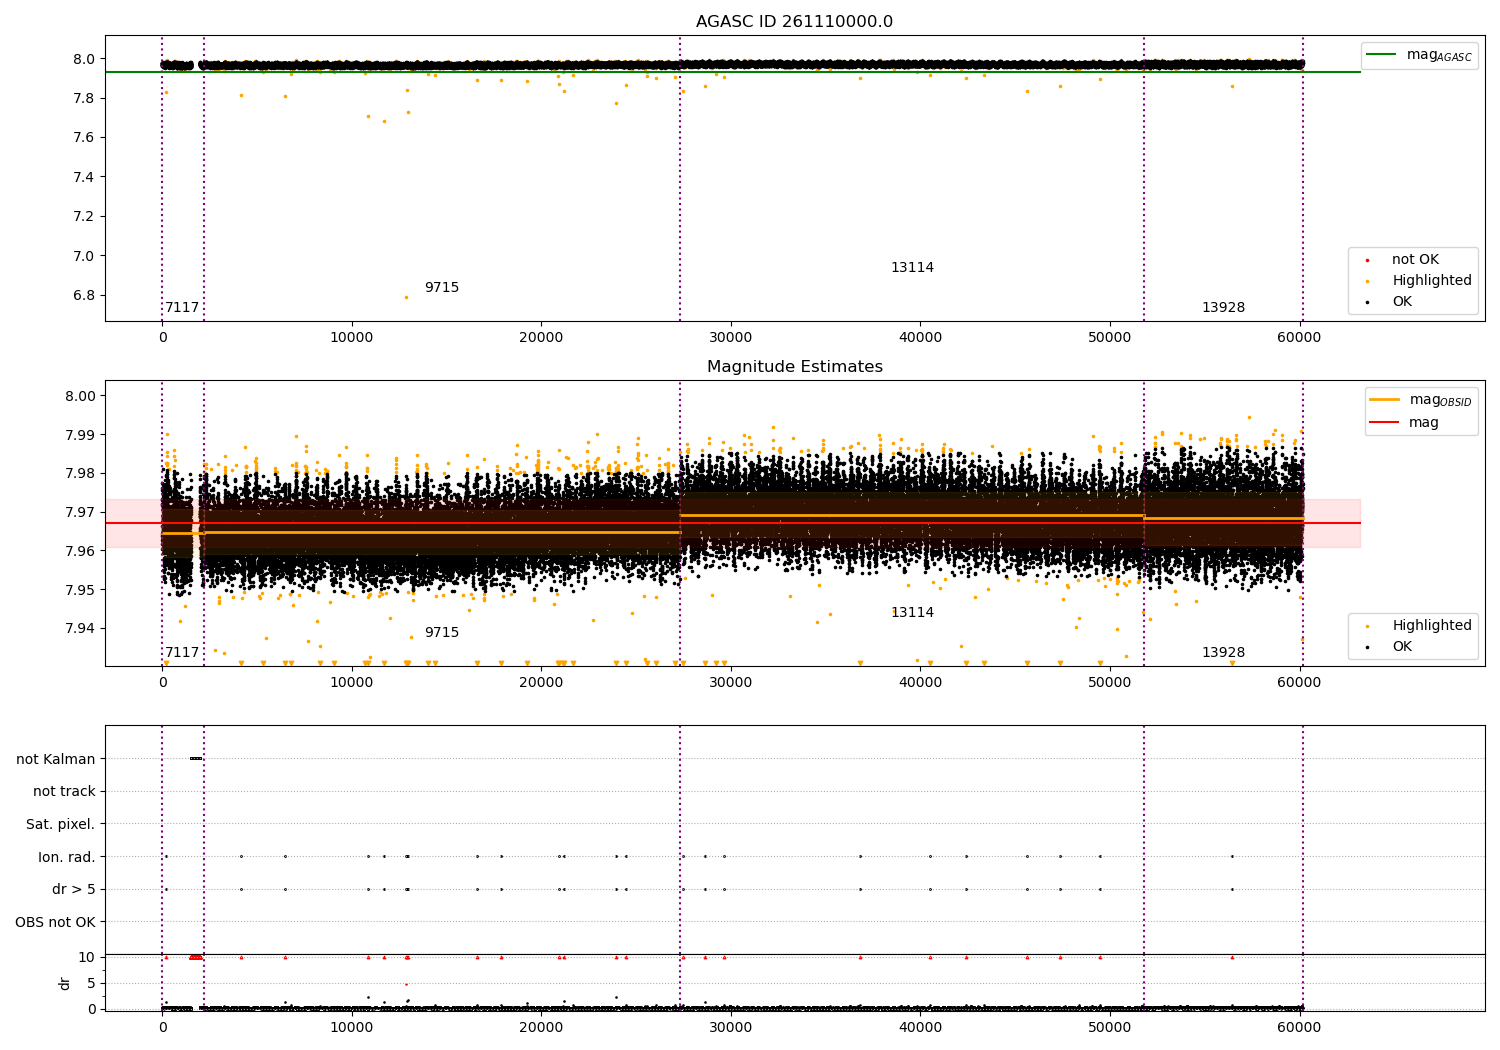Click obsid label 13928 in Magnitude Estimates plot
Image resolution: width=1500 pixels, height=1050 pixels.
pos(1223,653)
